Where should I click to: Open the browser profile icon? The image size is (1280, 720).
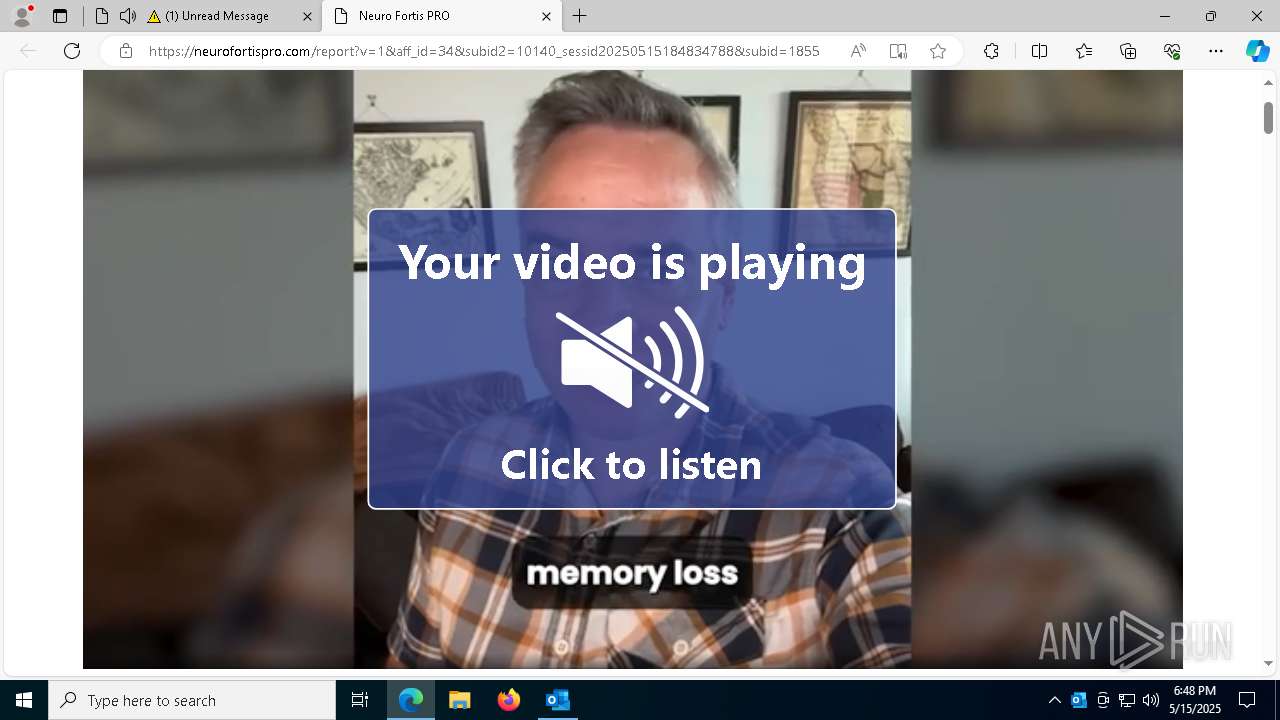21,15
